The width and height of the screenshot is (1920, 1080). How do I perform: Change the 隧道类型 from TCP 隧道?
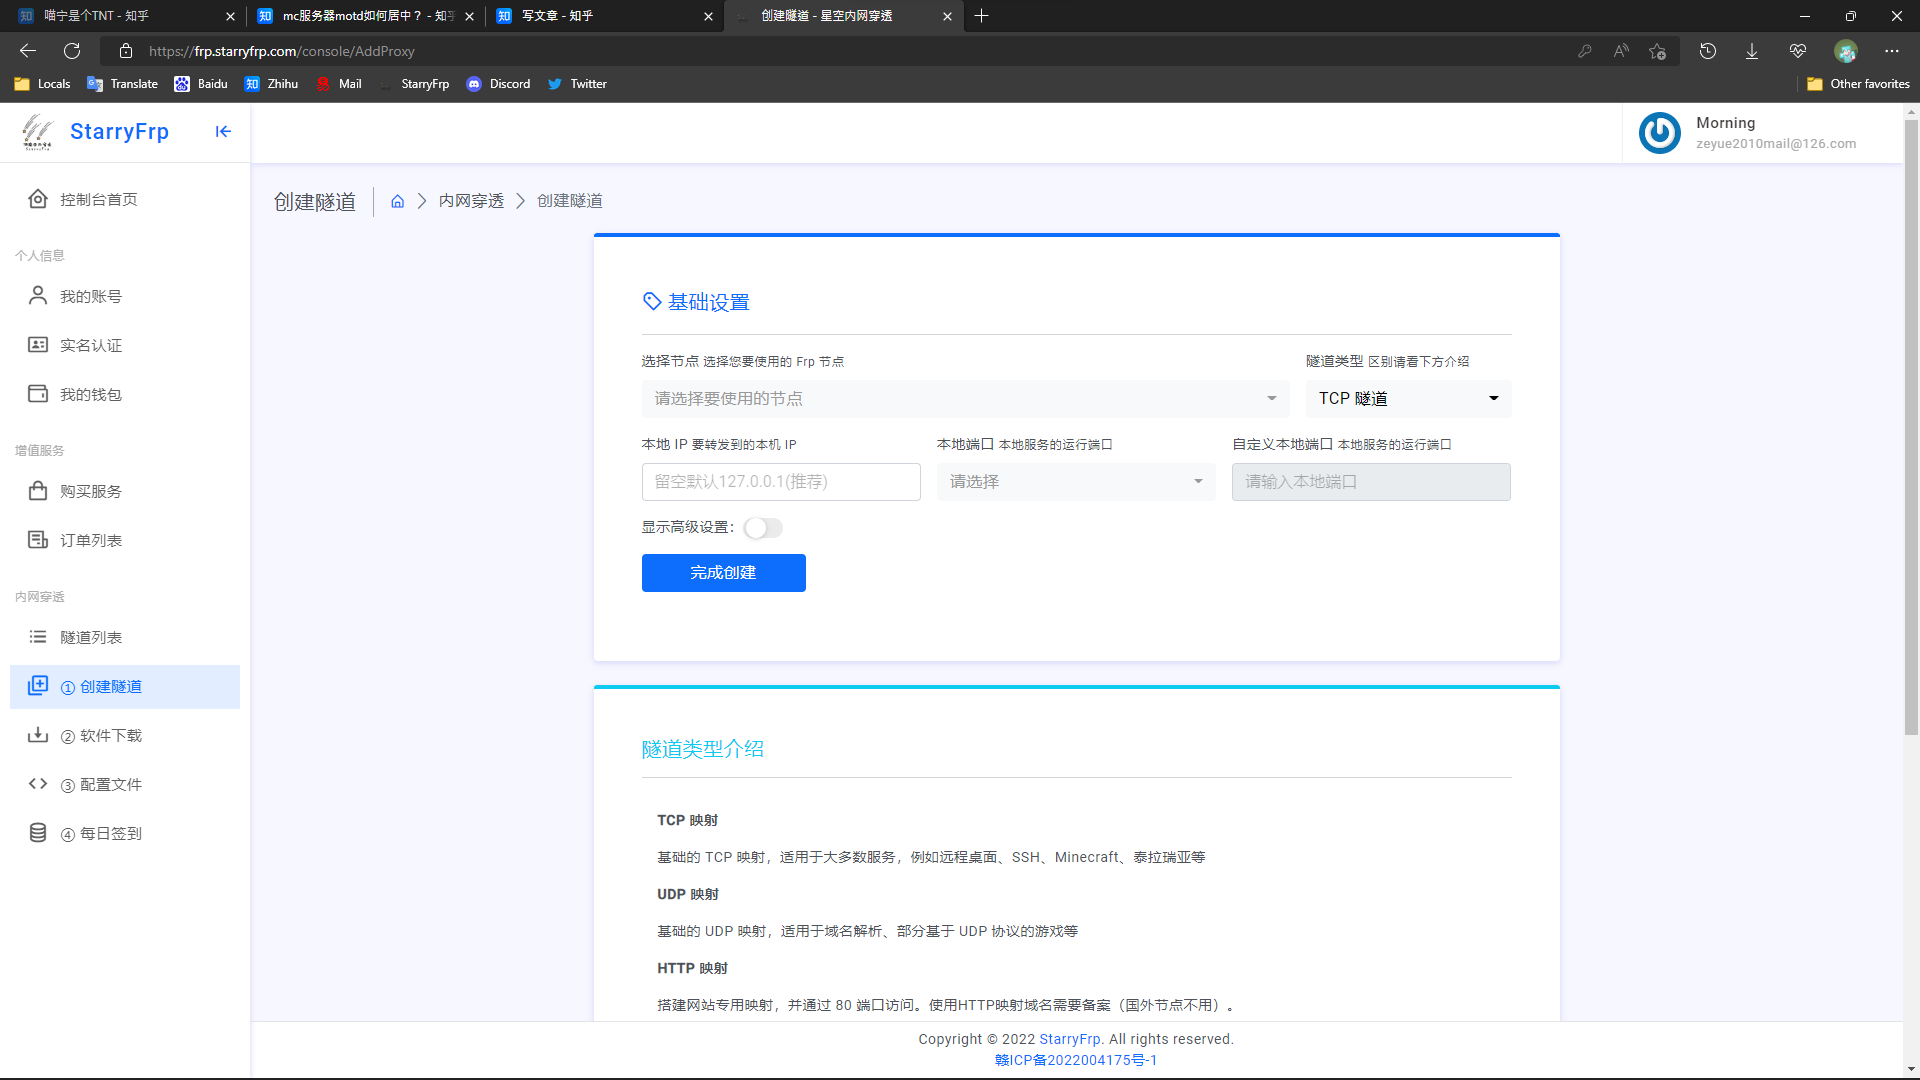point(1407,398)
